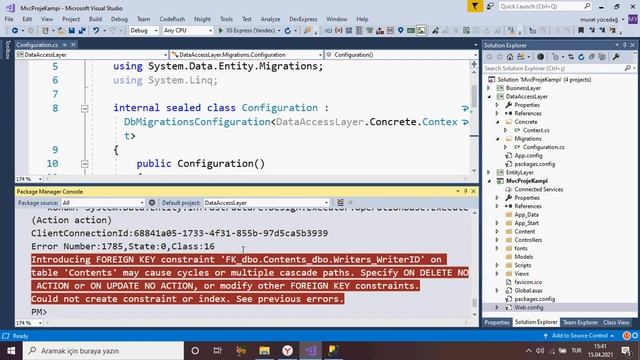Switch to the Team Explorer tab

click(580, 322)
